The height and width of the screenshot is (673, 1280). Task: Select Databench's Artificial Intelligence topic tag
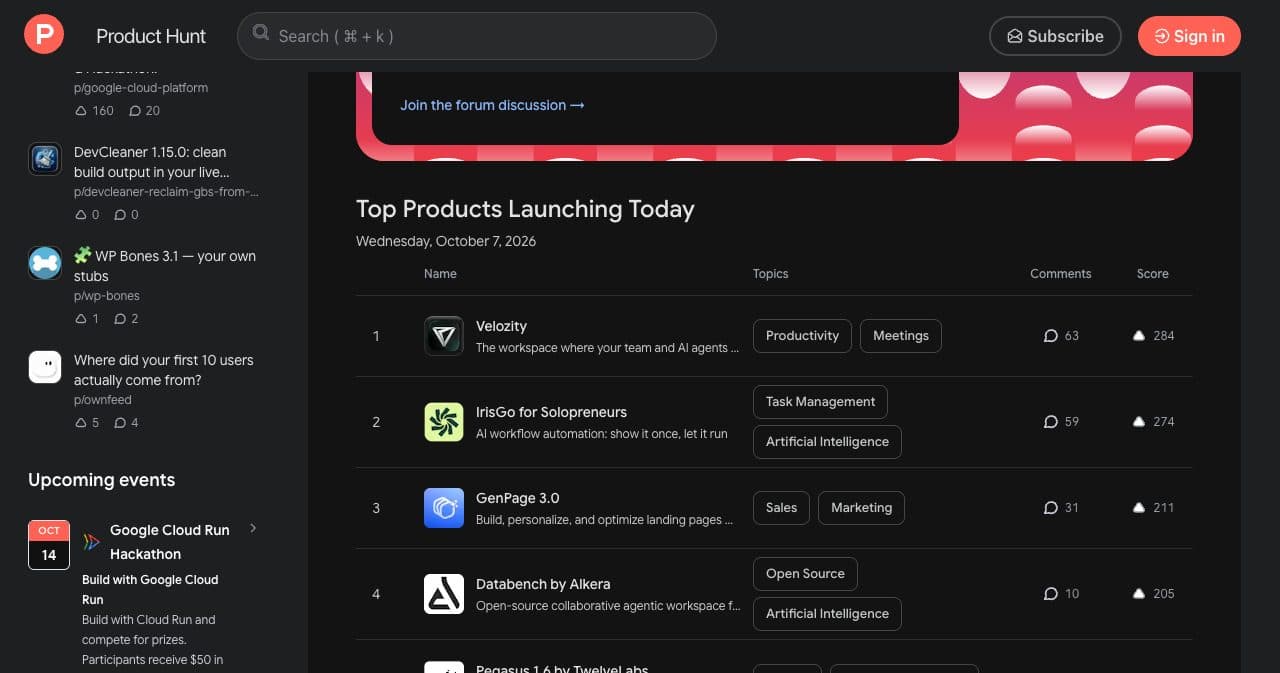tap(827, 614)
